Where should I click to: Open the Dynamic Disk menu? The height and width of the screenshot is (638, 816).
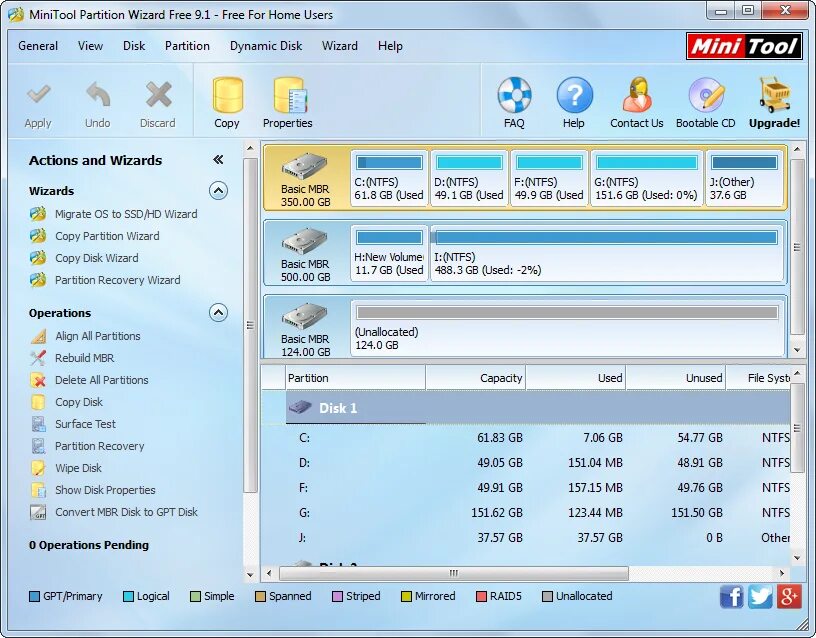266,46
